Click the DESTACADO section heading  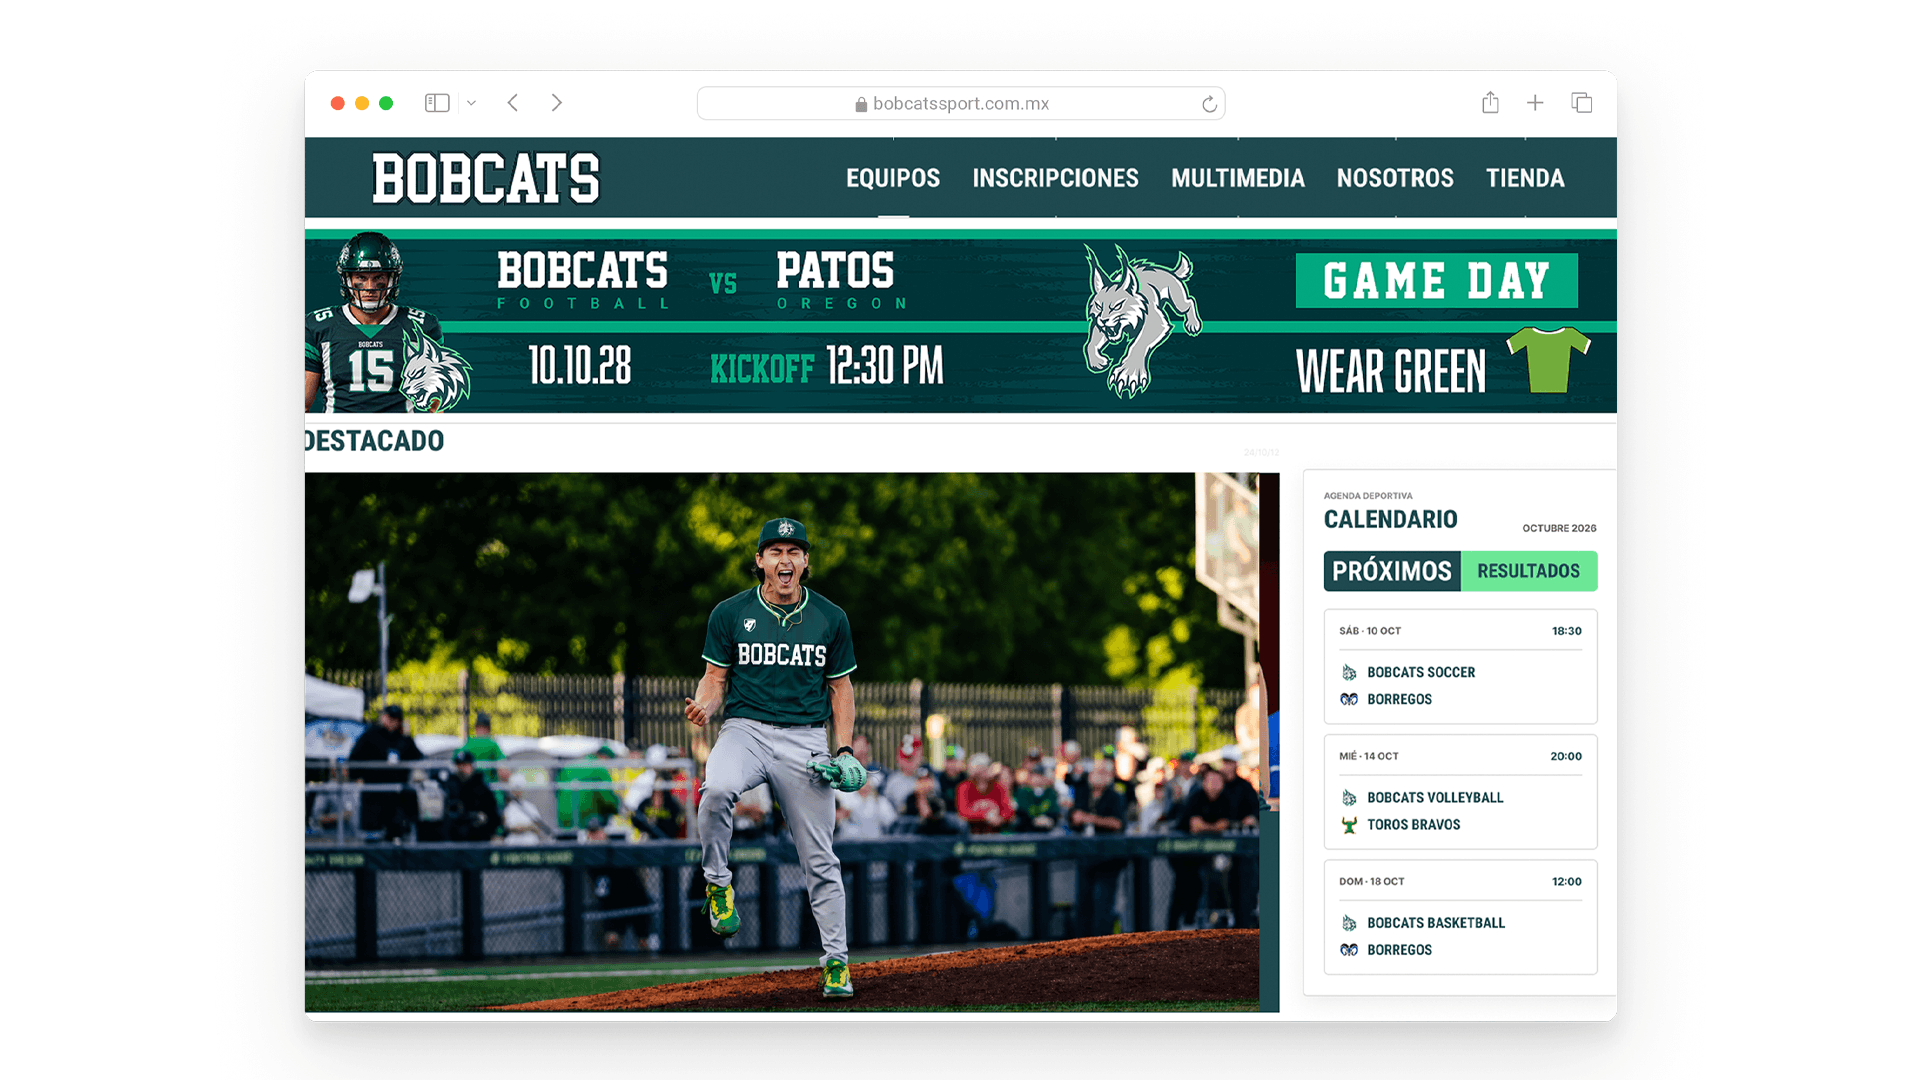(x=375, y=441)
